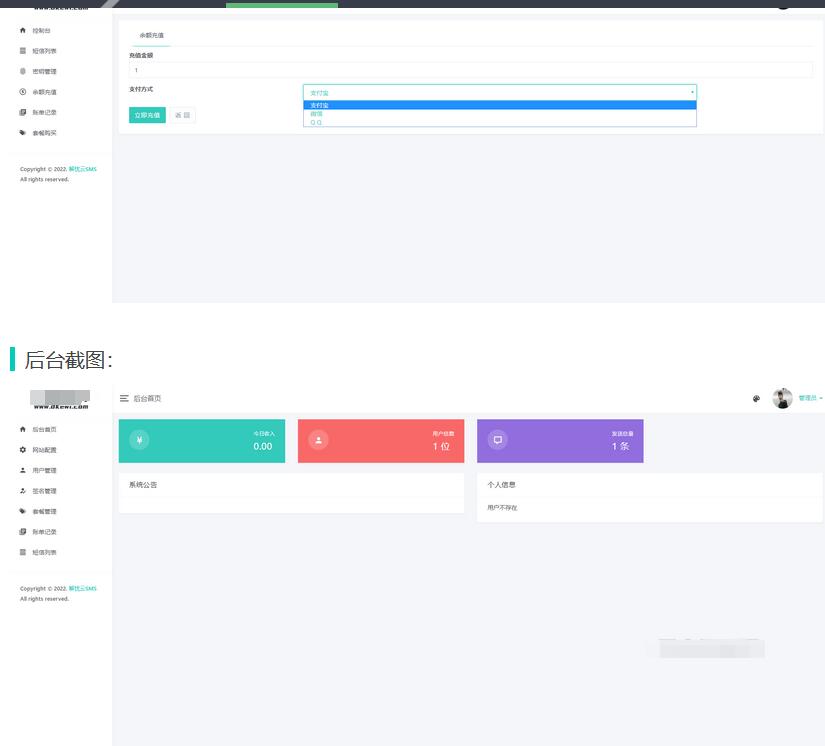Open the 支付方式 dropdown showing 支付宝
This screenshot has height=746, width=825.
tap(499, 92)
